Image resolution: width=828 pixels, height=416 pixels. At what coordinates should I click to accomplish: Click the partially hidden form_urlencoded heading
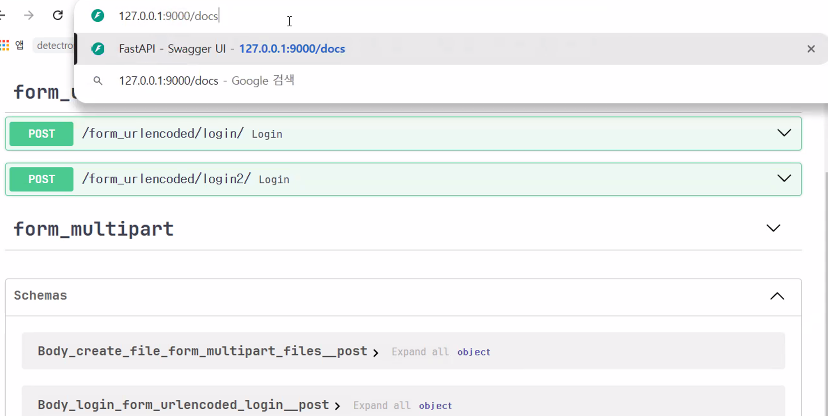pyautogui.click(x=45, y=92)
